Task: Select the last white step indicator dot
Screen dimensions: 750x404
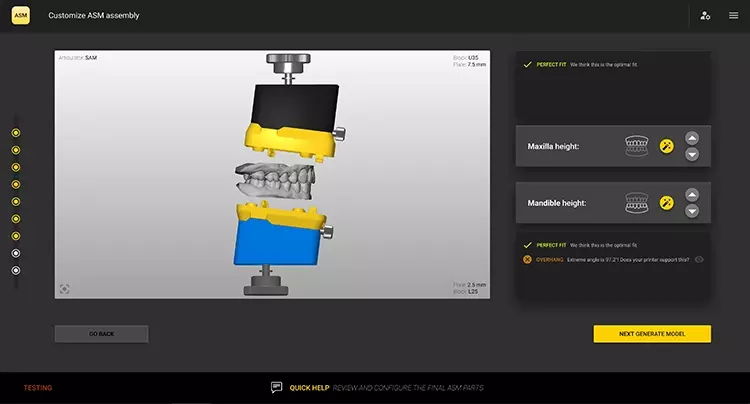Action: click(16, 271)
